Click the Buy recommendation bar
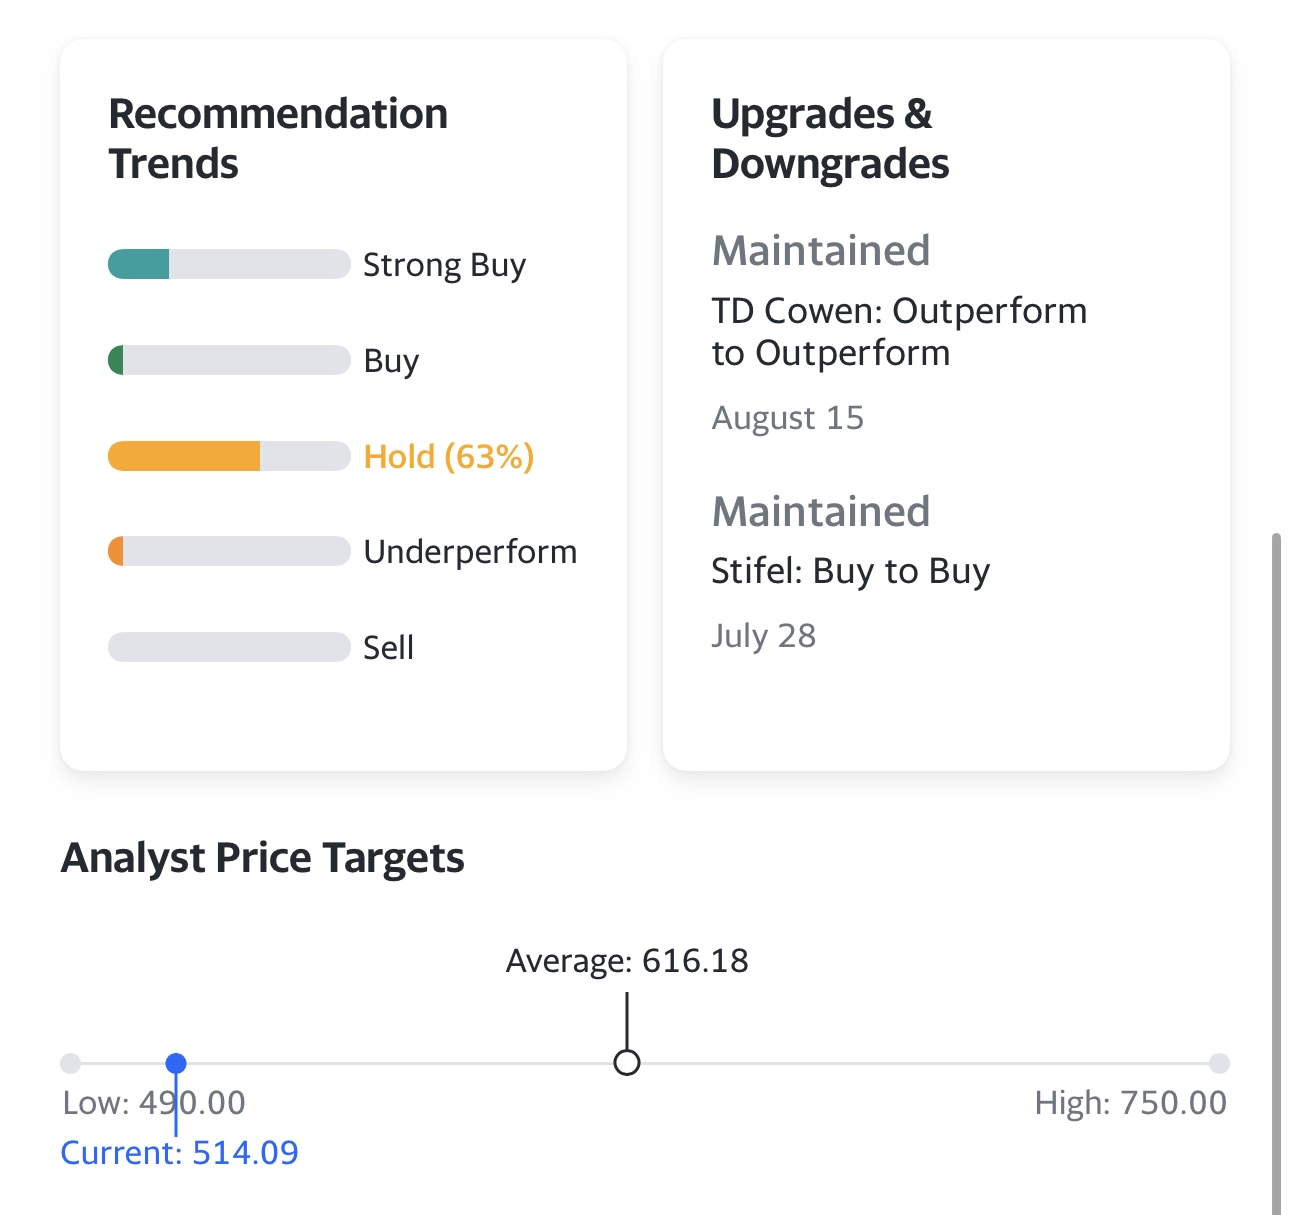This screenshot has width=1290, height=1215. pyautogui.click(x=227, y=360)
